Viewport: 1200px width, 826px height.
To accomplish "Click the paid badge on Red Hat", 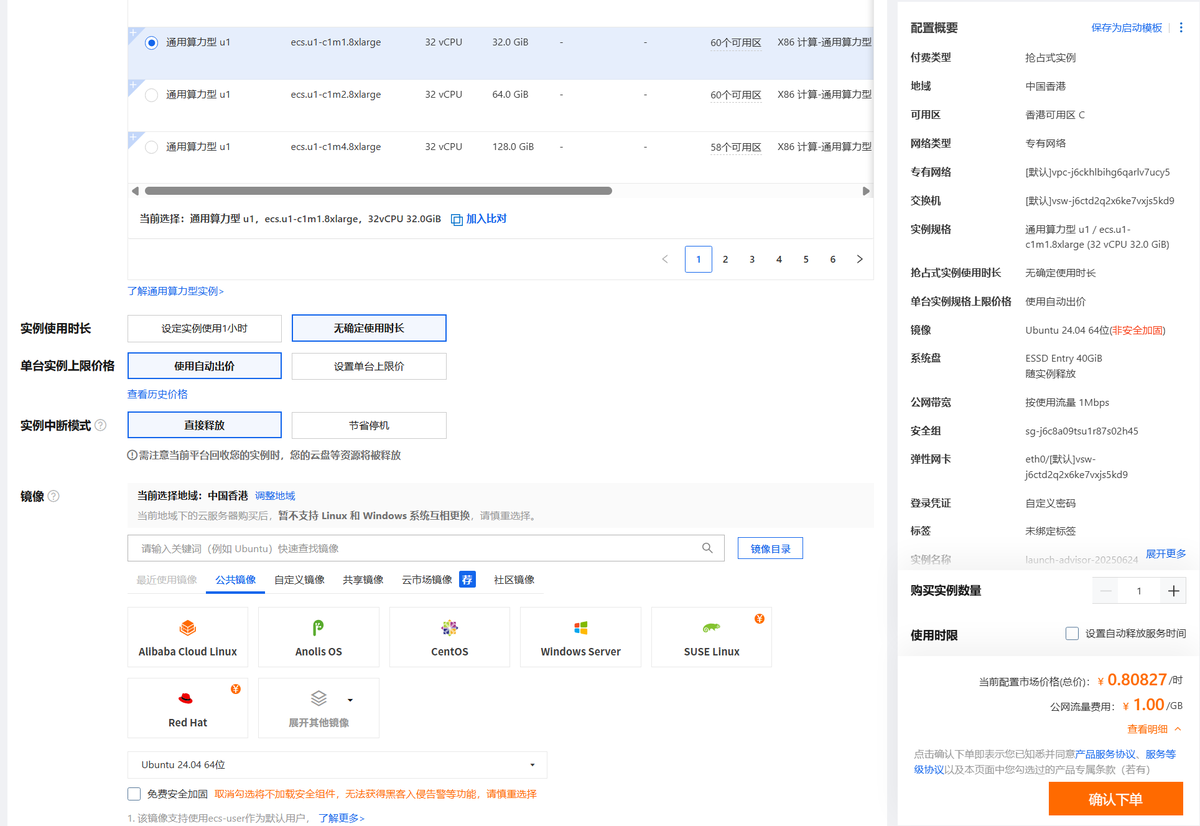I will [235, 689].
